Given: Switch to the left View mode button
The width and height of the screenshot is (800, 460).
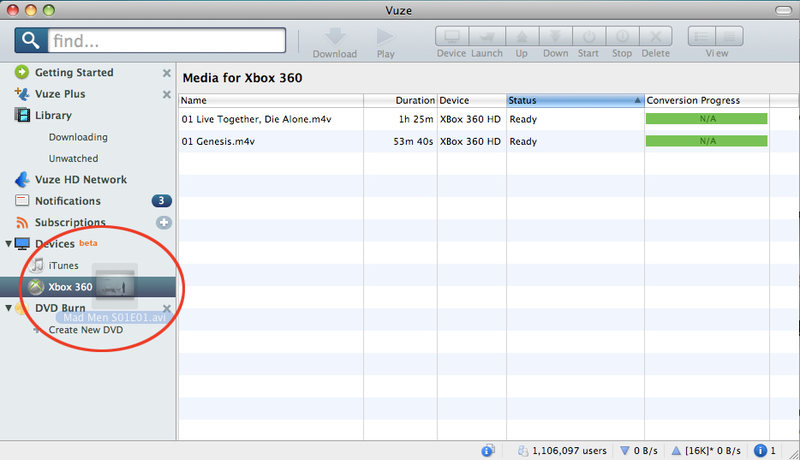Looking at the screenshot, I should pos(702,36).
